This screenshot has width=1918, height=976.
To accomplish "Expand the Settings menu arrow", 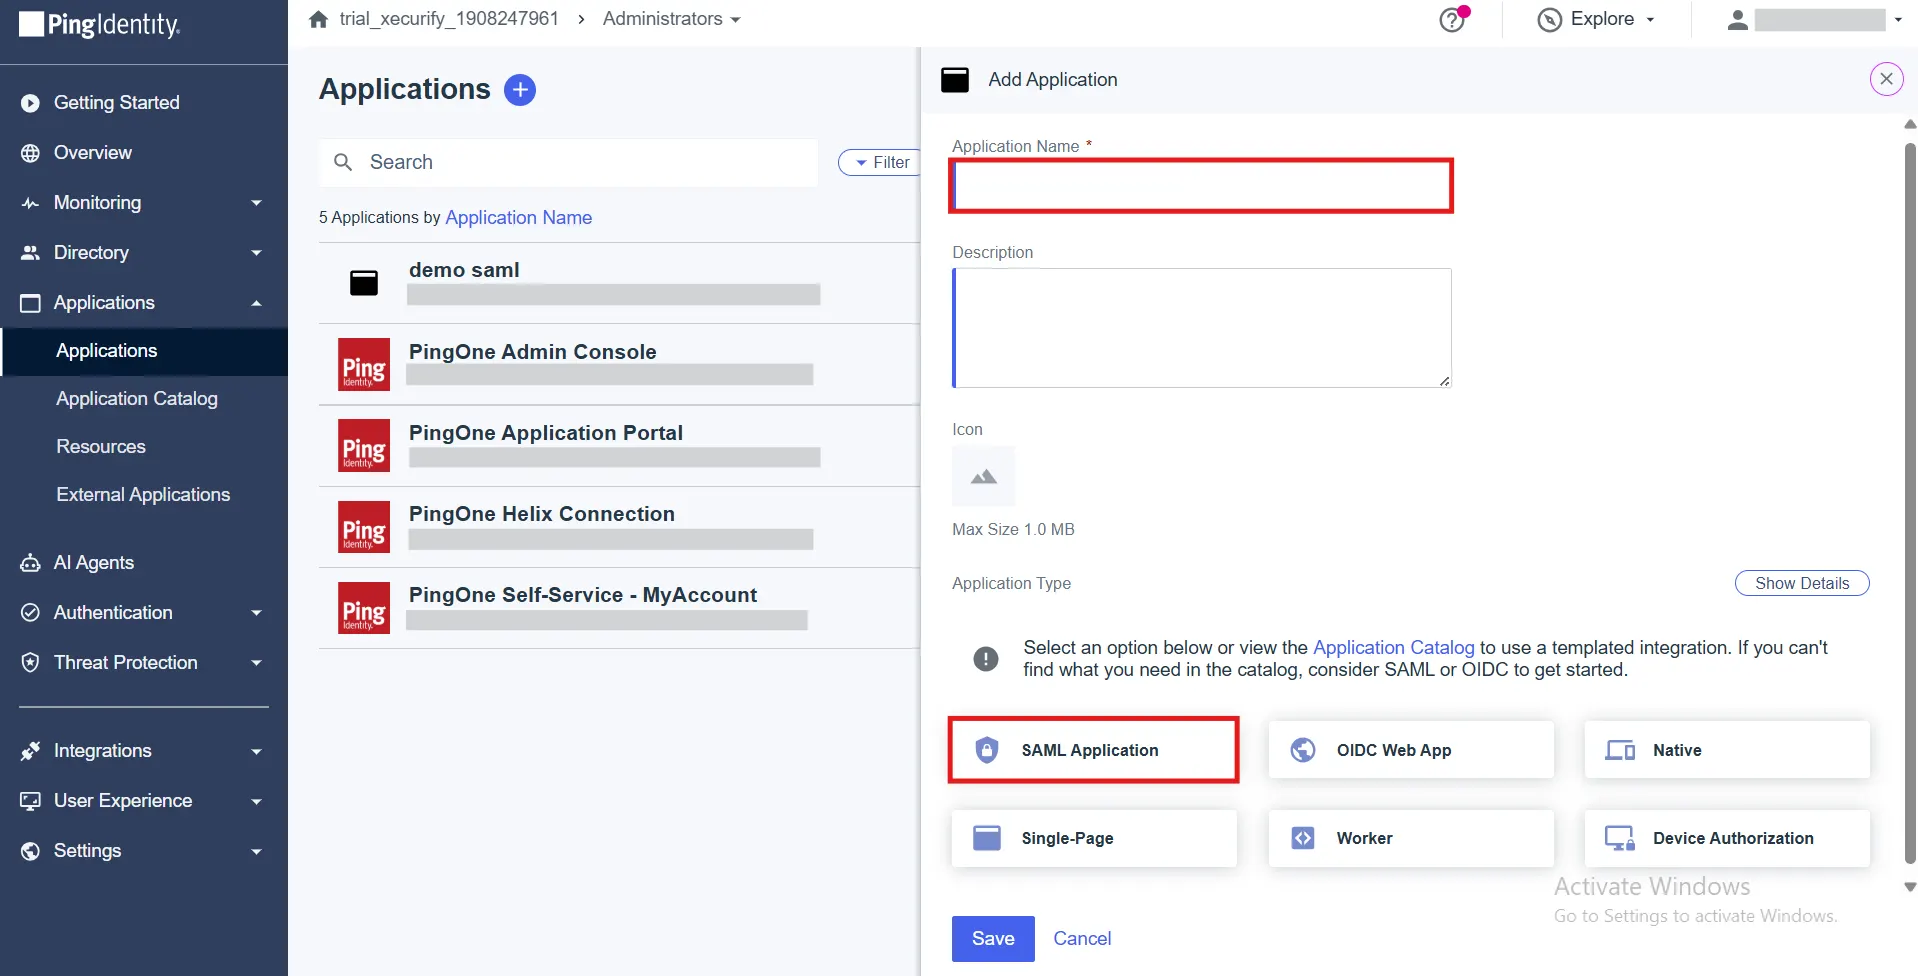I will pyautogui.click(x=256, y=851).
